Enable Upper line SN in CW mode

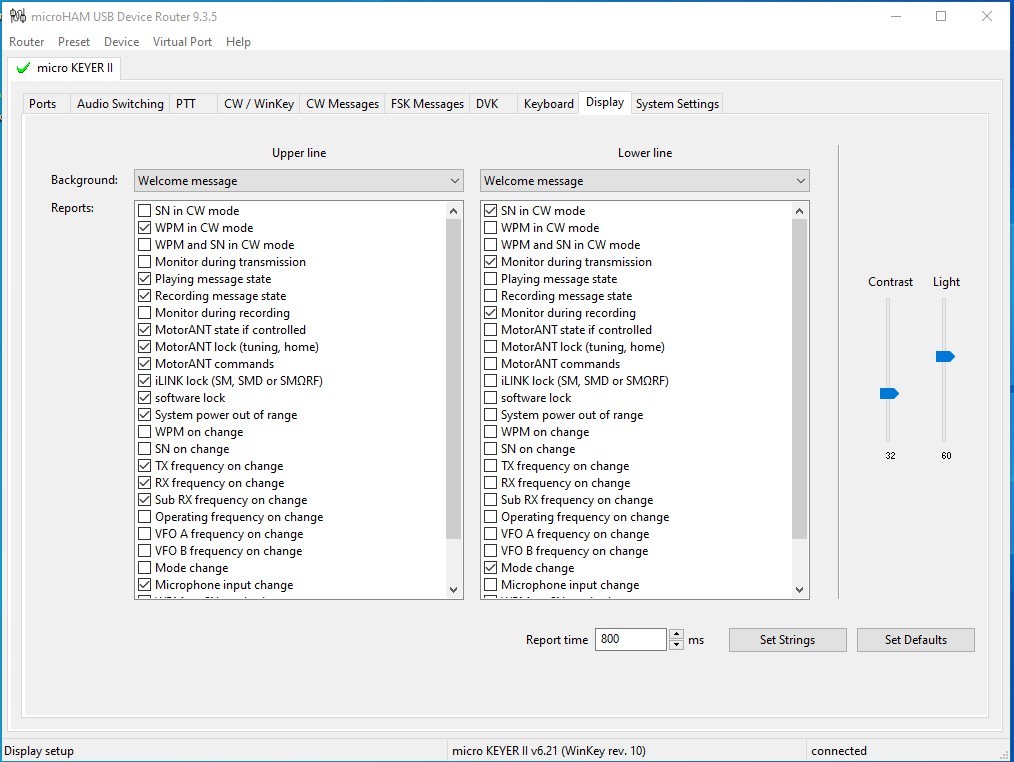coord(145,211)
